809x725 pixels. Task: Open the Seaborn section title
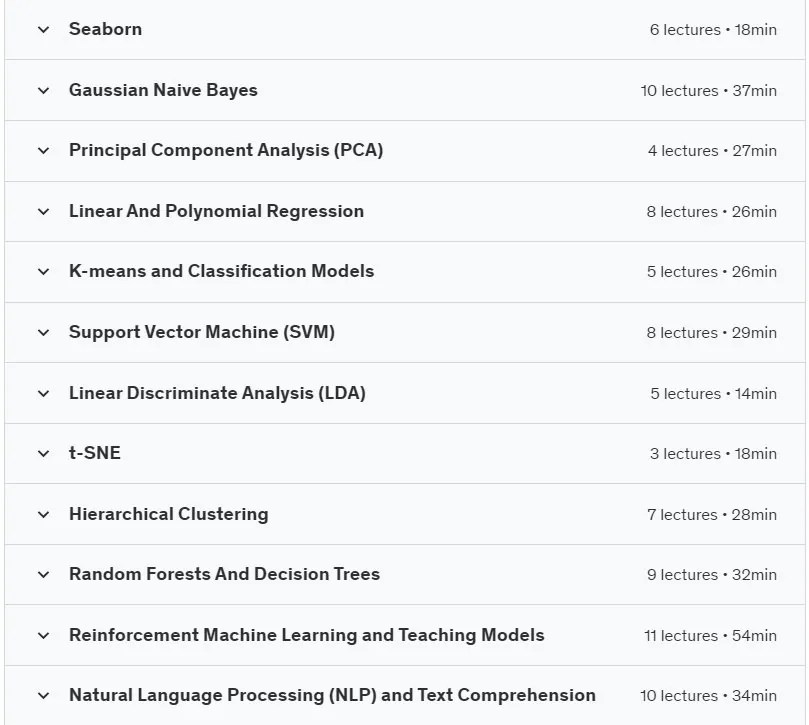(105, 29)
